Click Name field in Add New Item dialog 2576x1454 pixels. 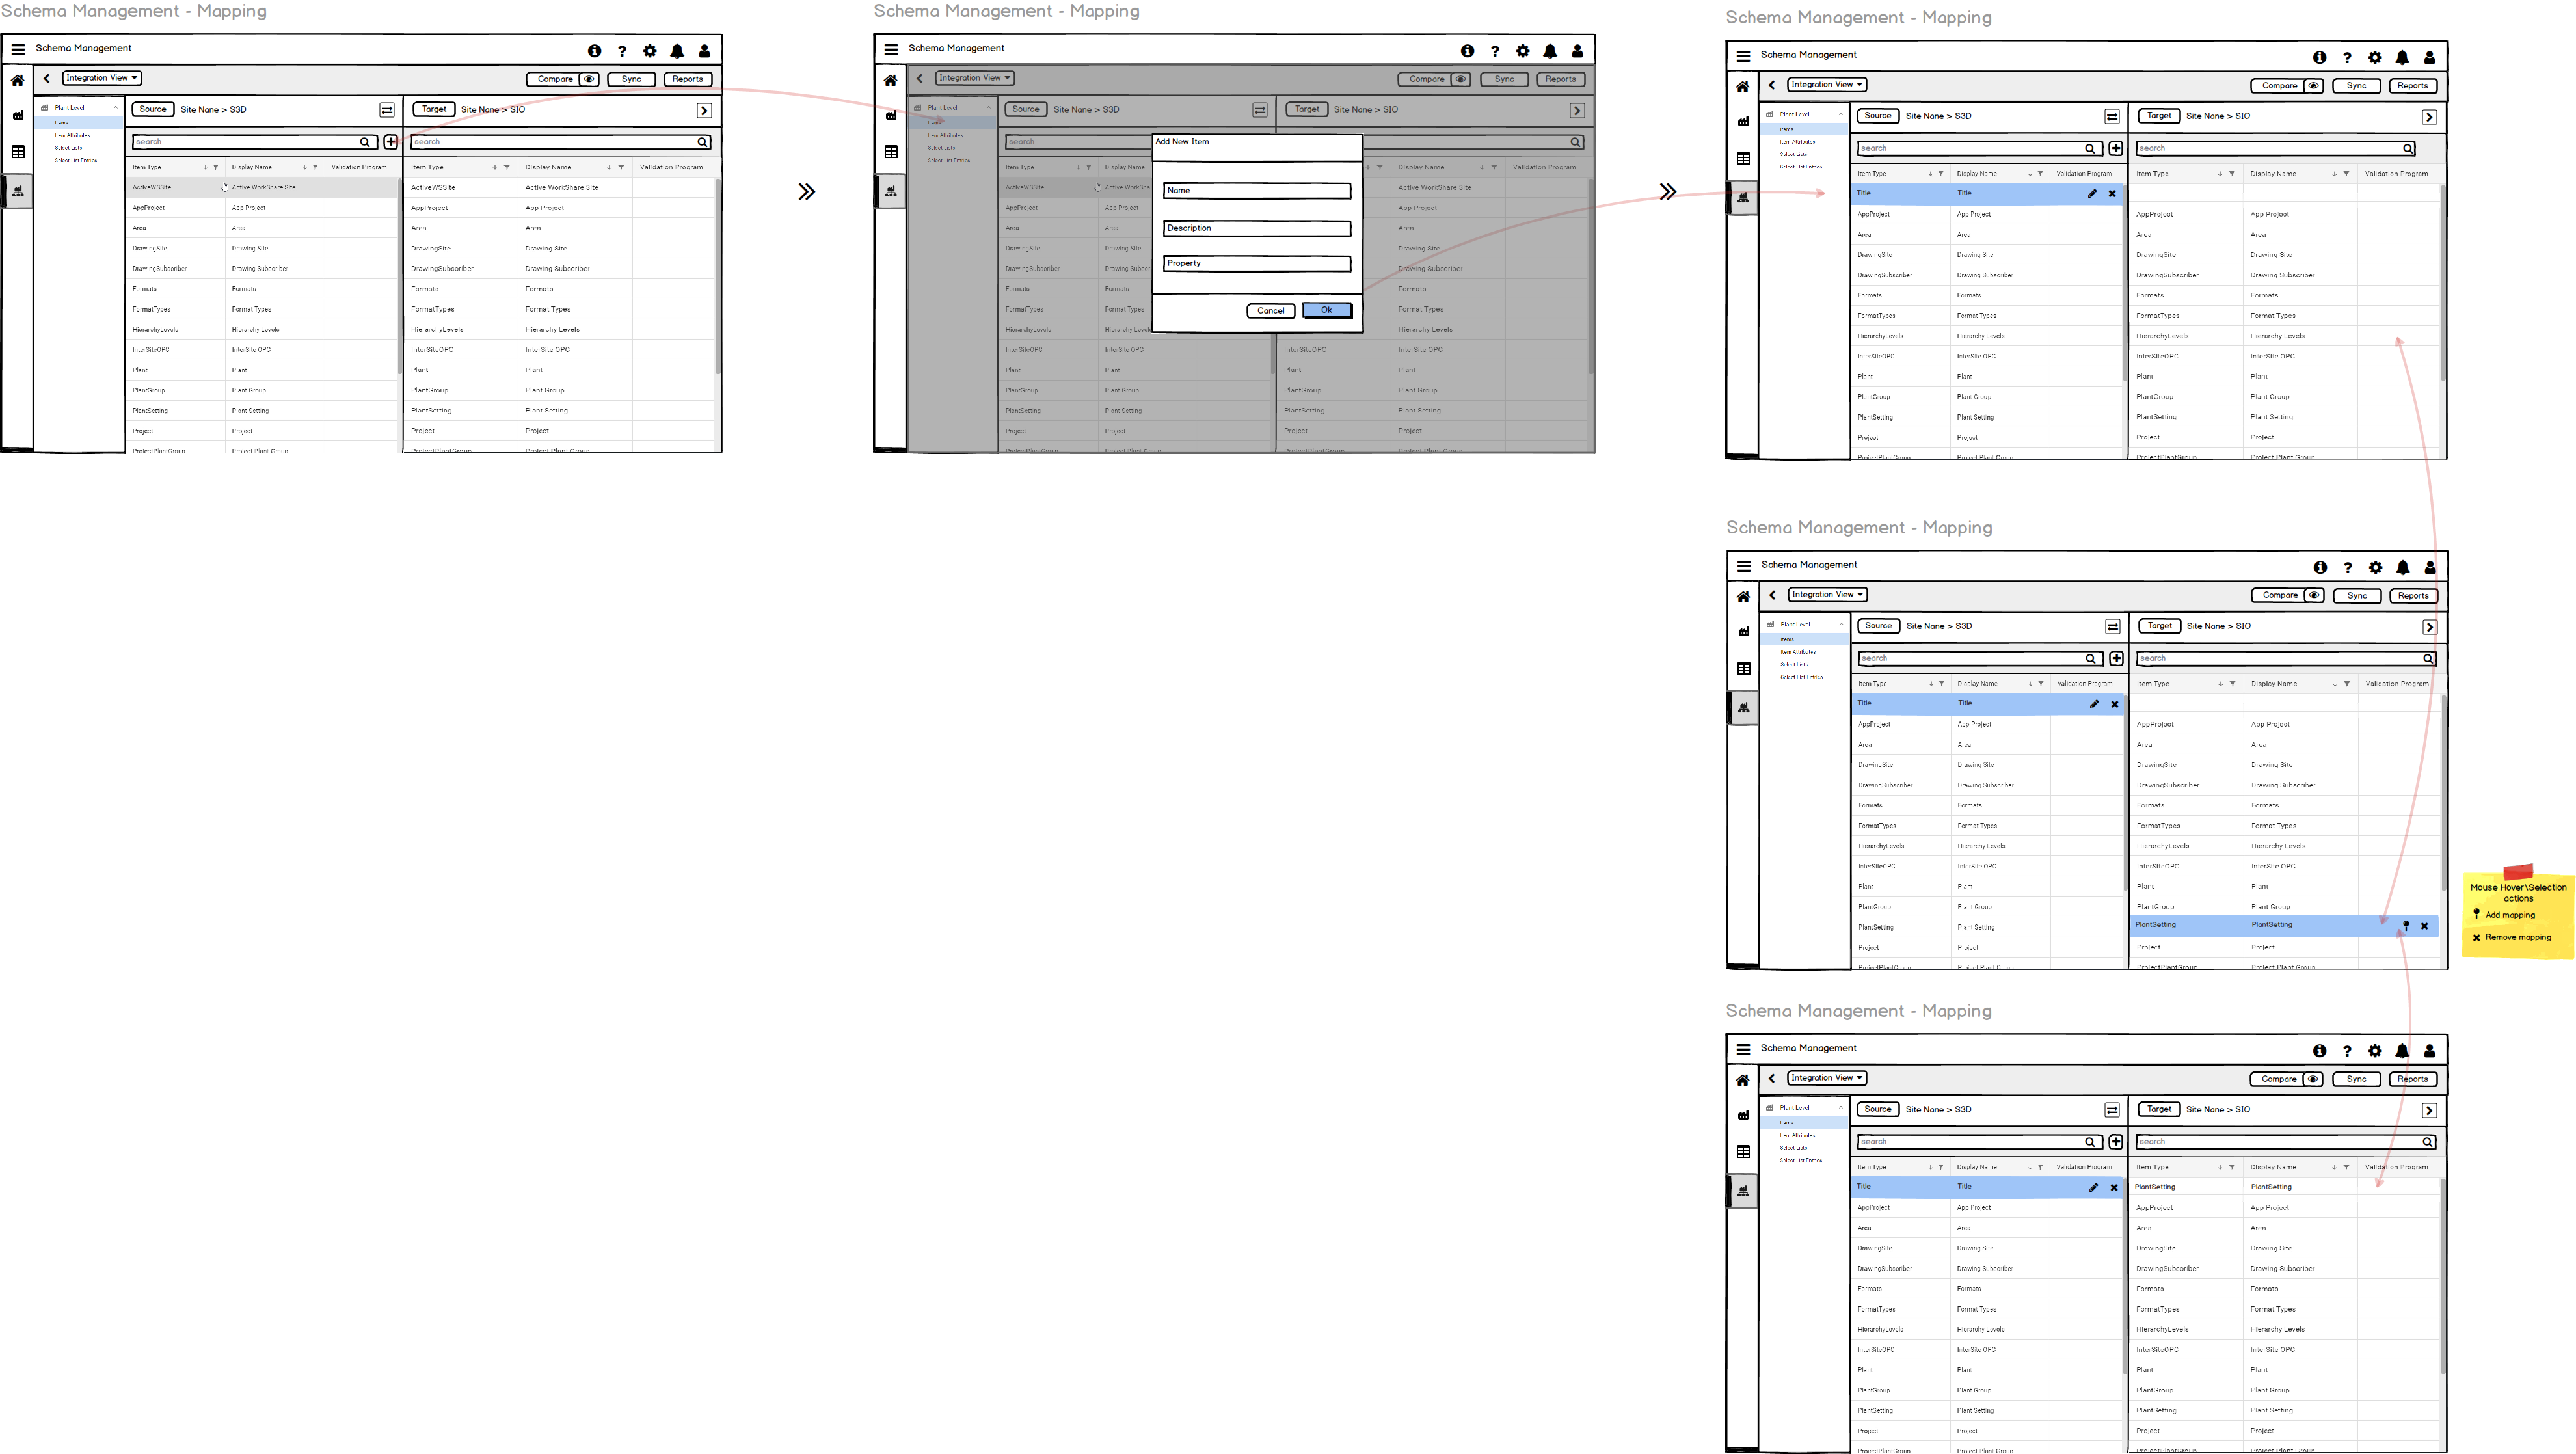(x=1258, y=190)
